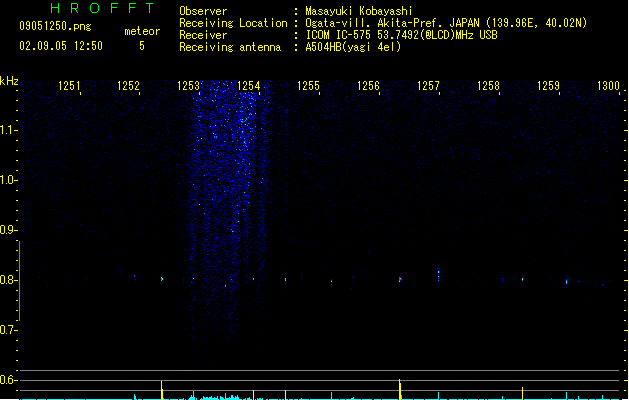Click the 0.6 kHz frequency label
629x400 pixels.
click(x=8, y=380)
